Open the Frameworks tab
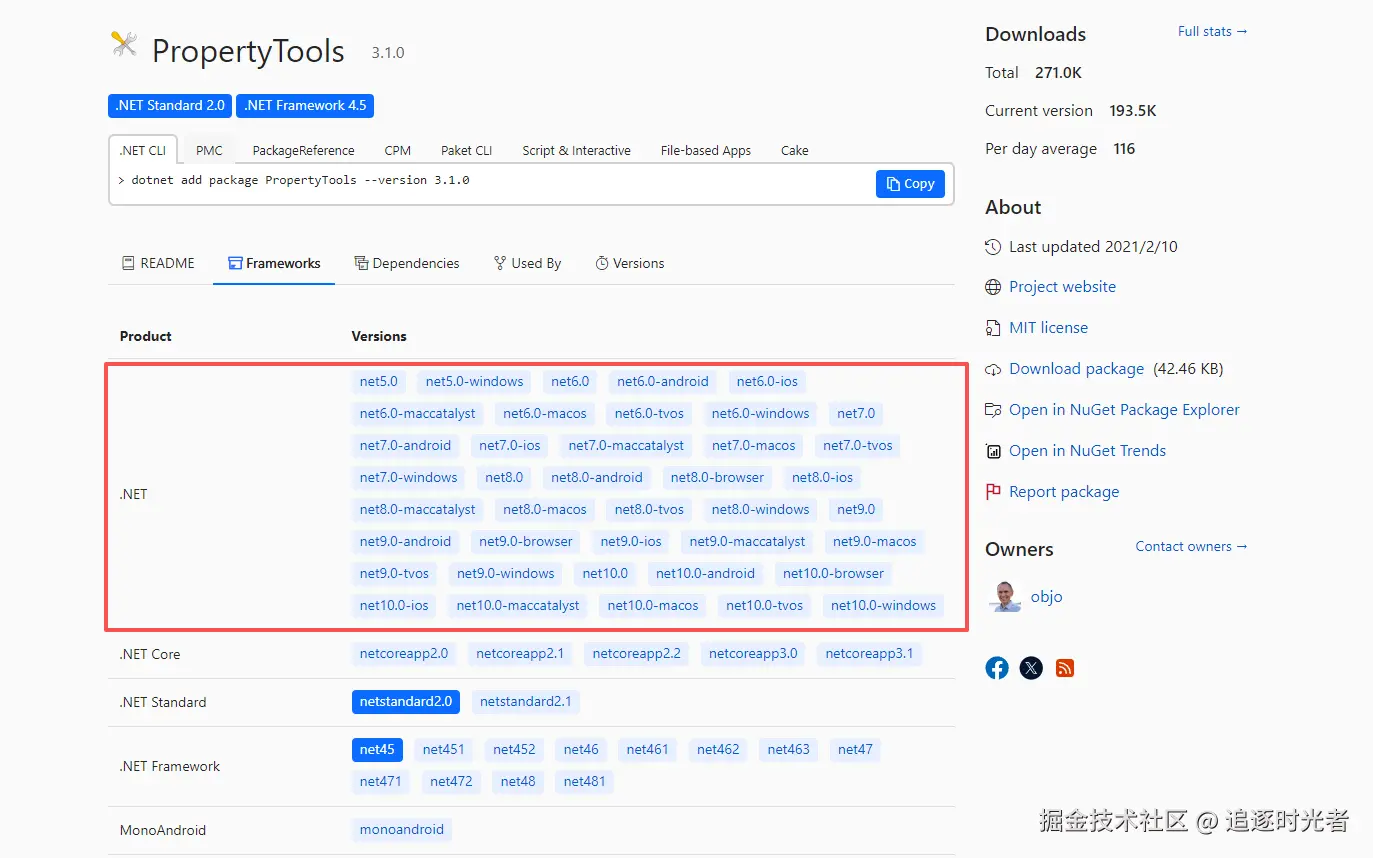Viewport: 1373px width, 858px height. coord(274,263)
